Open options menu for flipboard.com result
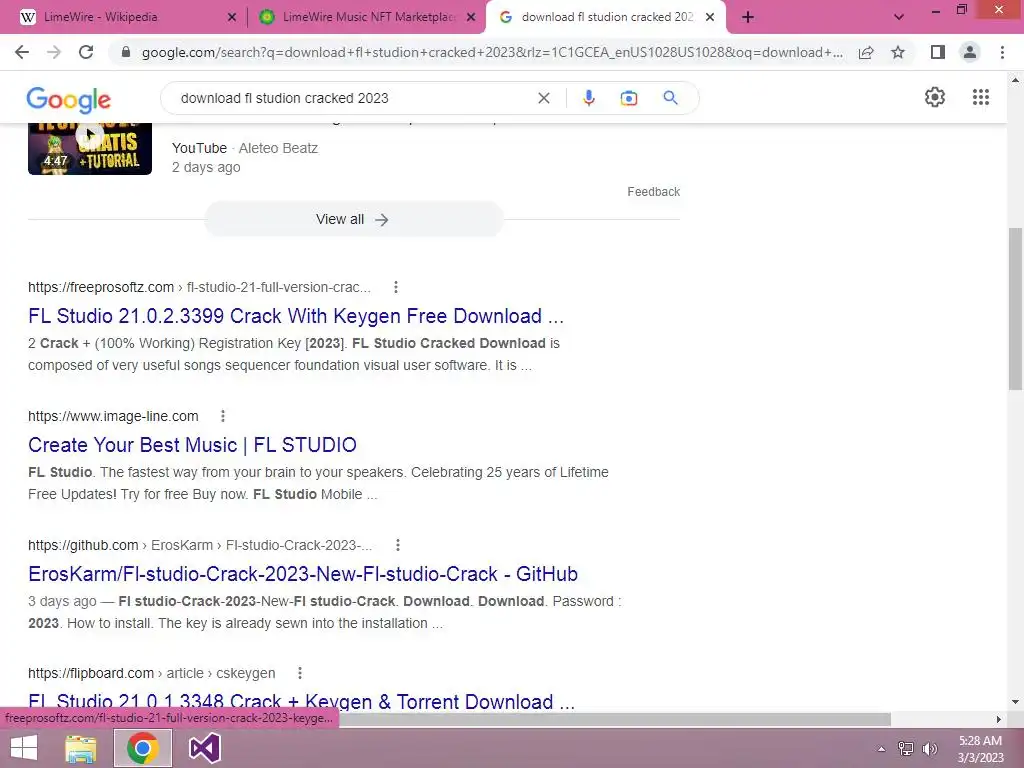This screenshot has height=768, width=1024. 300,673
